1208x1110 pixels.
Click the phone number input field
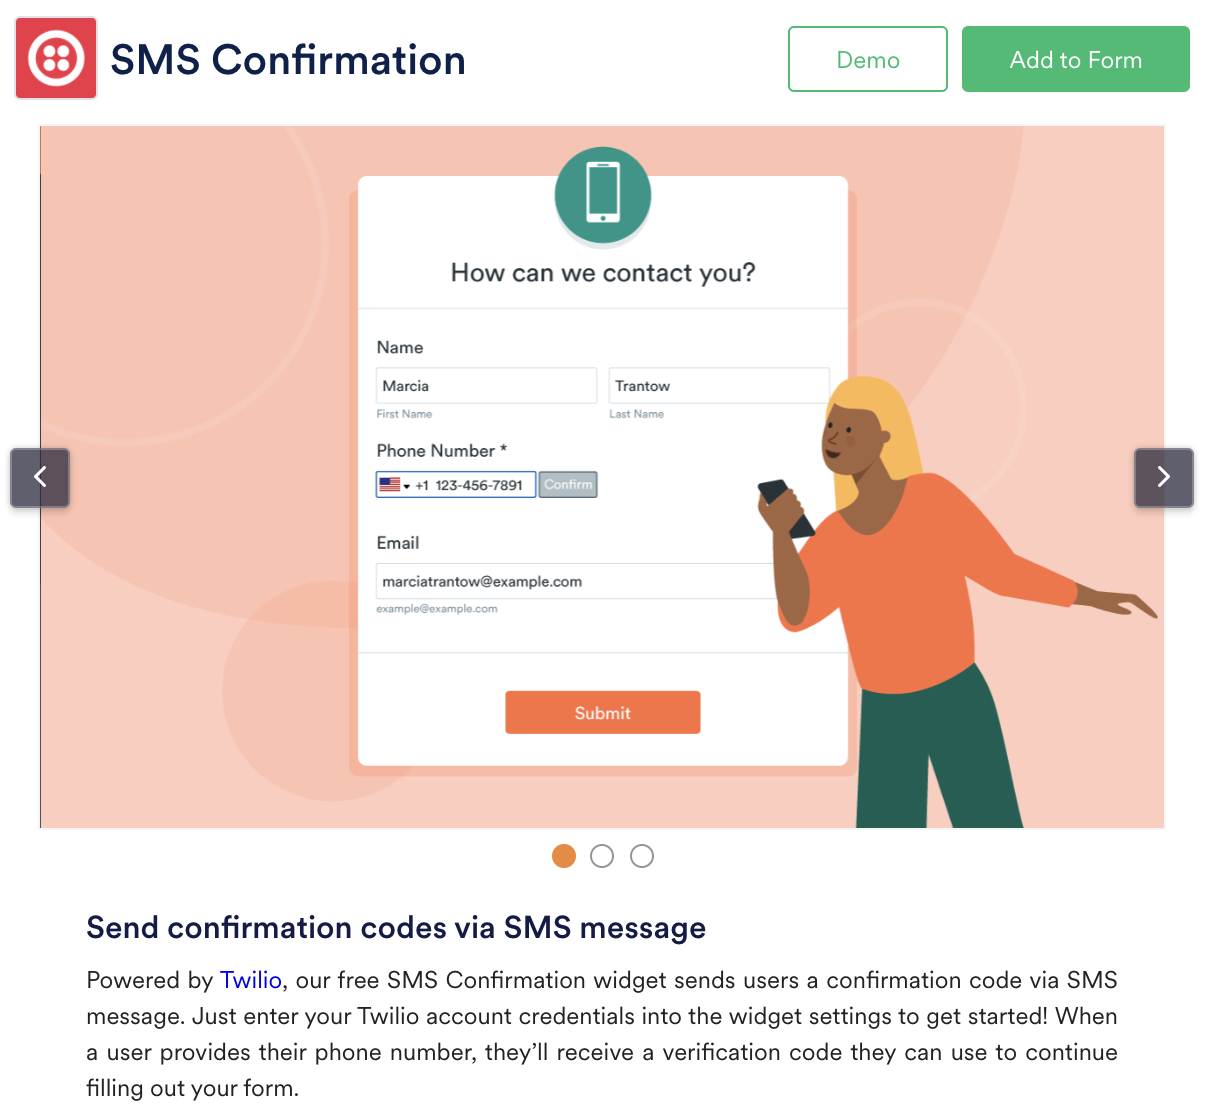point(479,485)
